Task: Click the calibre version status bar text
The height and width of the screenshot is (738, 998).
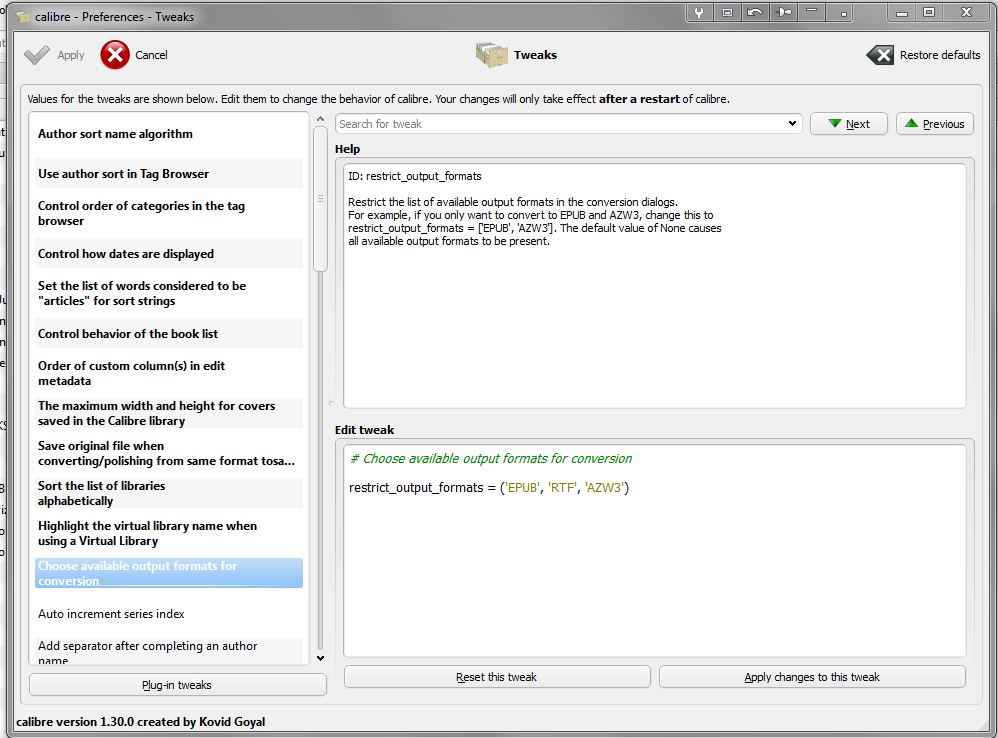Action: click(x=140, y=721)
